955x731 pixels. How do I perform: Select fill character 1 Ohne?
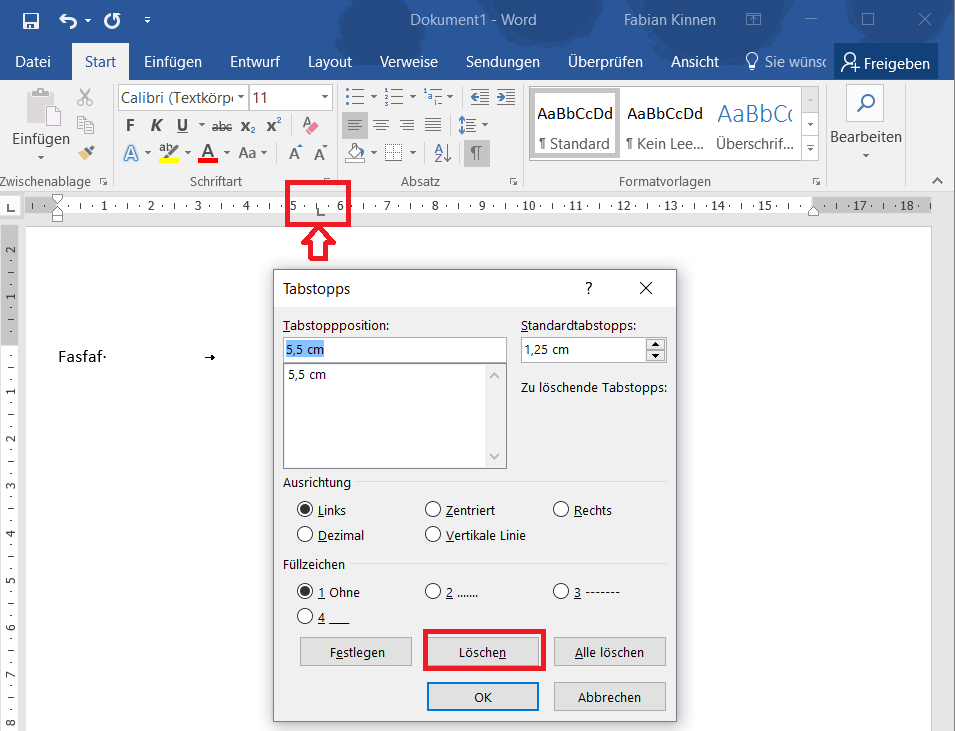(305, 591)
